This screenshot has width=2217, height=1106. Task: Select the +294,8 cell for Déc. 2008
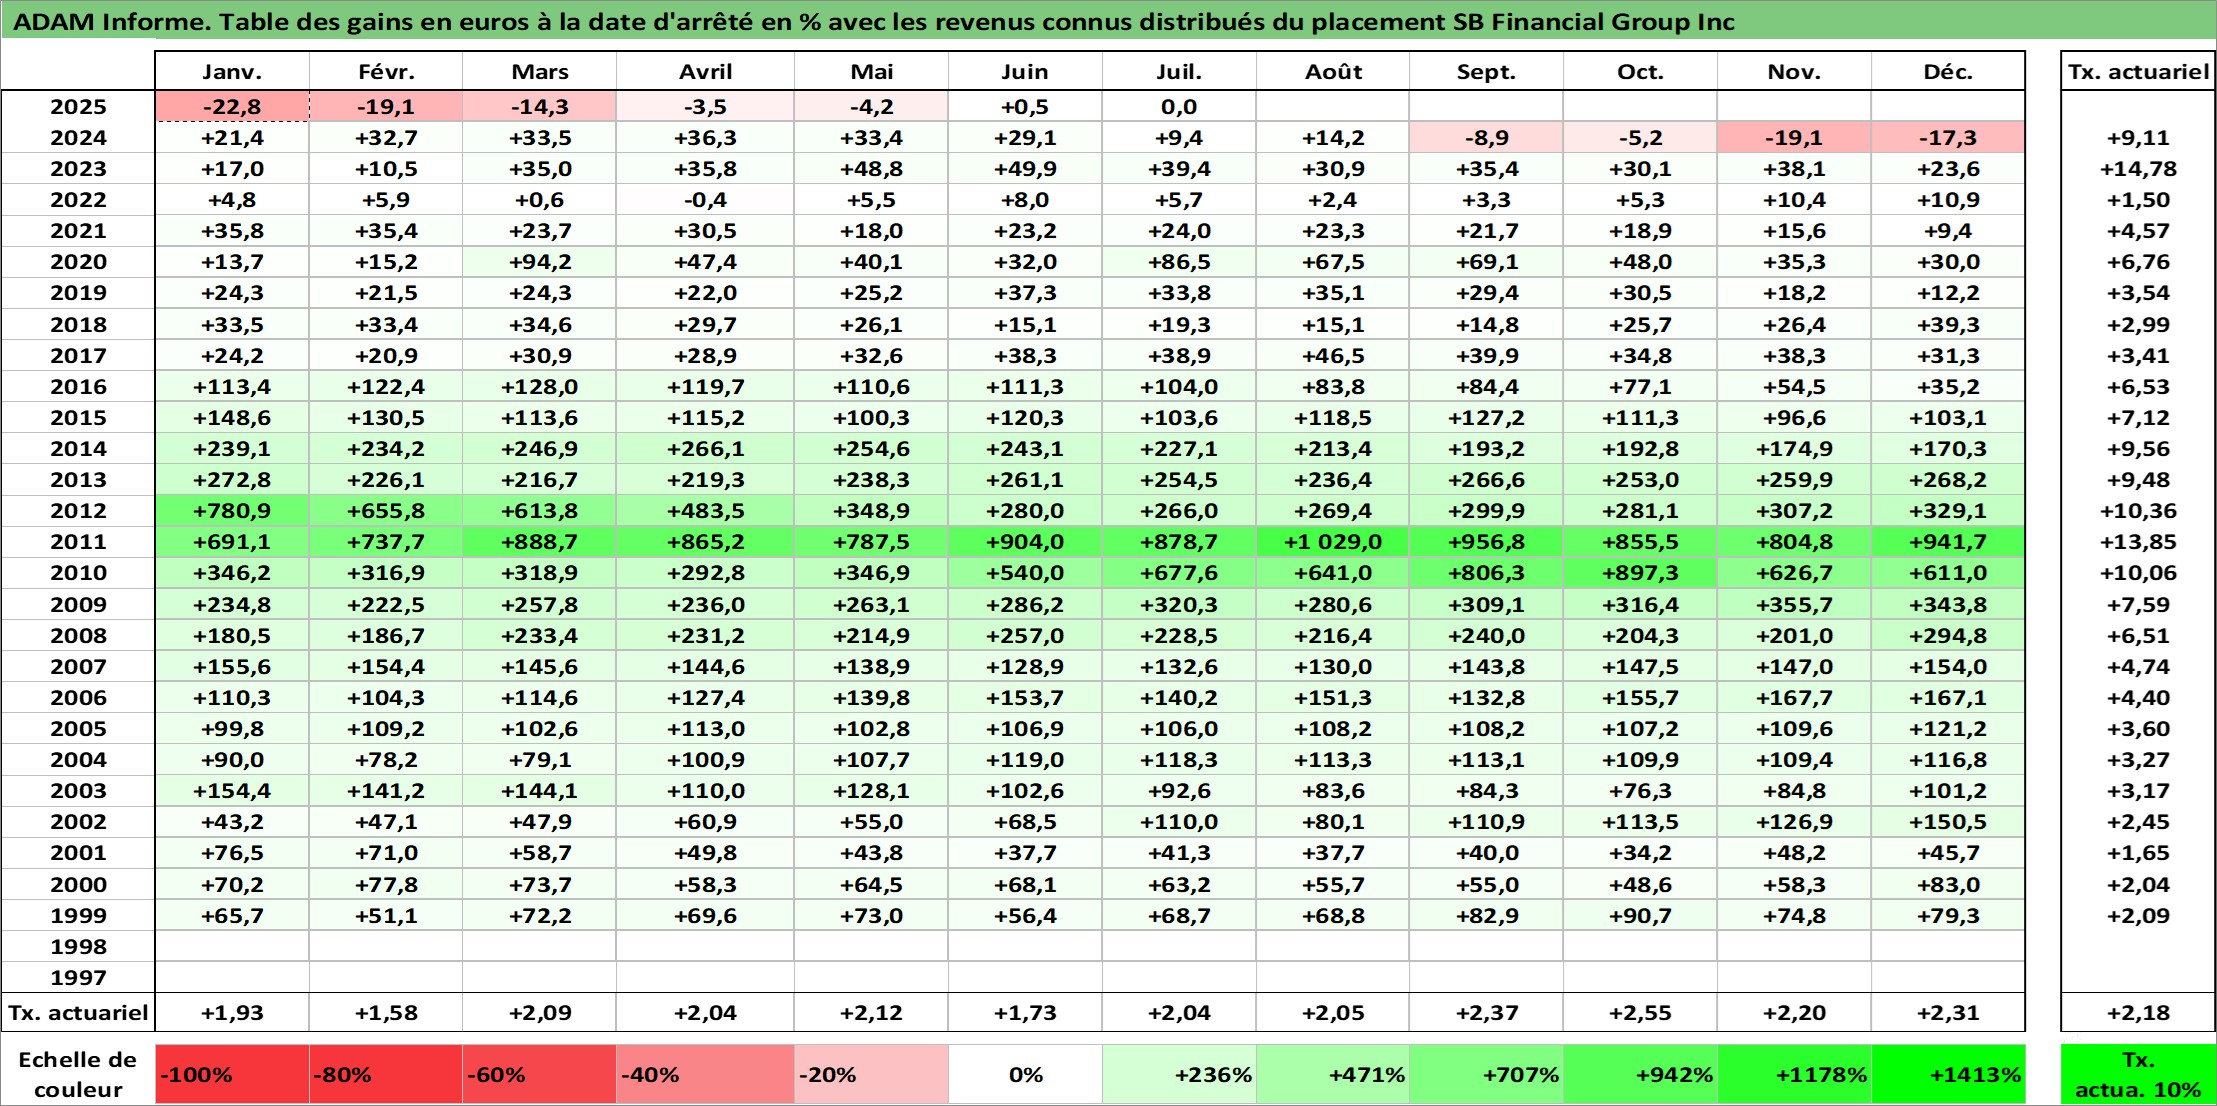pos(1948,635)
